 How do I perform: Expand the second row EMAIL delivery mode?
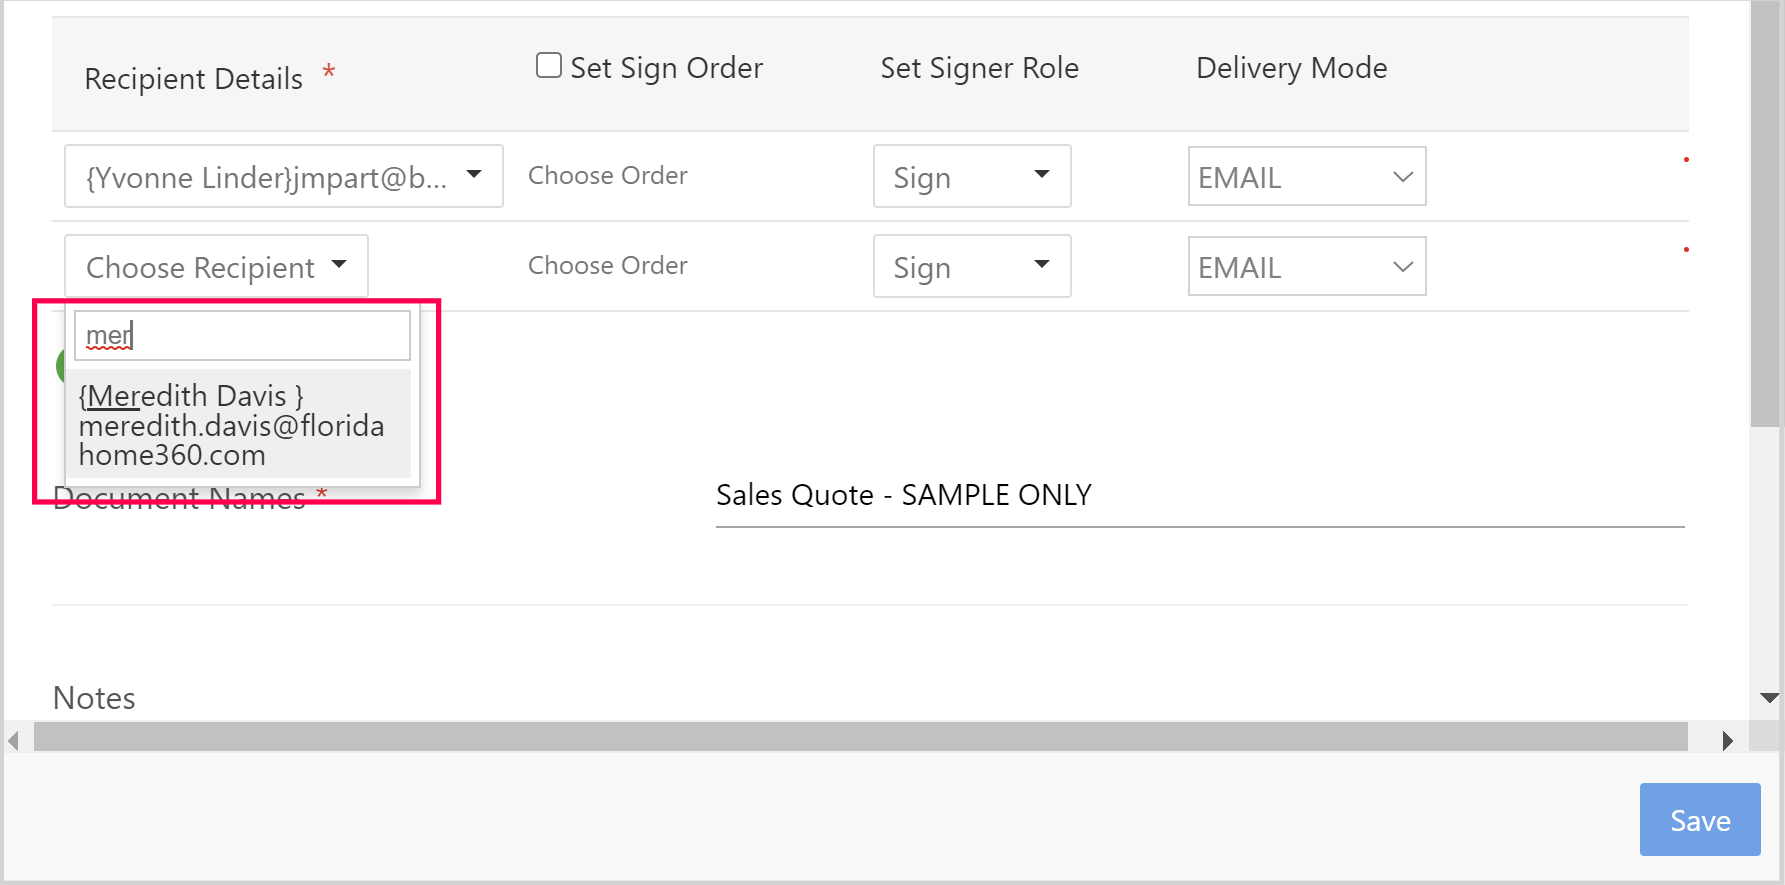click(x=1306, y=267)
